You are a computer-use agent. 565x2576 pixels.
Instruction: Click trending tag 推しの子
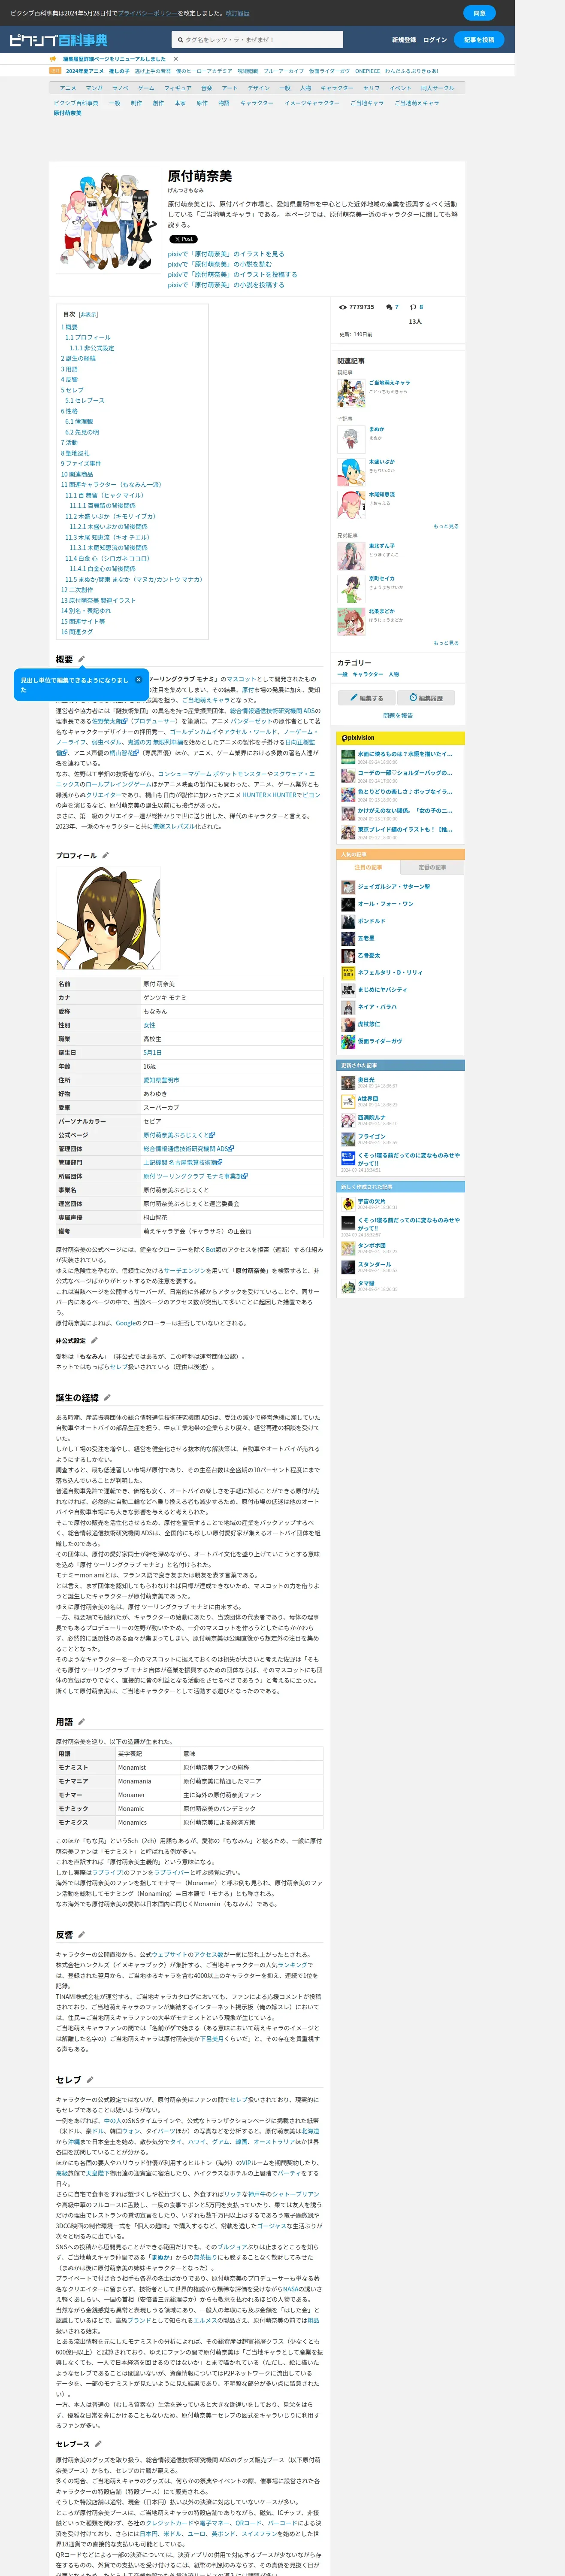tap(119, 71)
